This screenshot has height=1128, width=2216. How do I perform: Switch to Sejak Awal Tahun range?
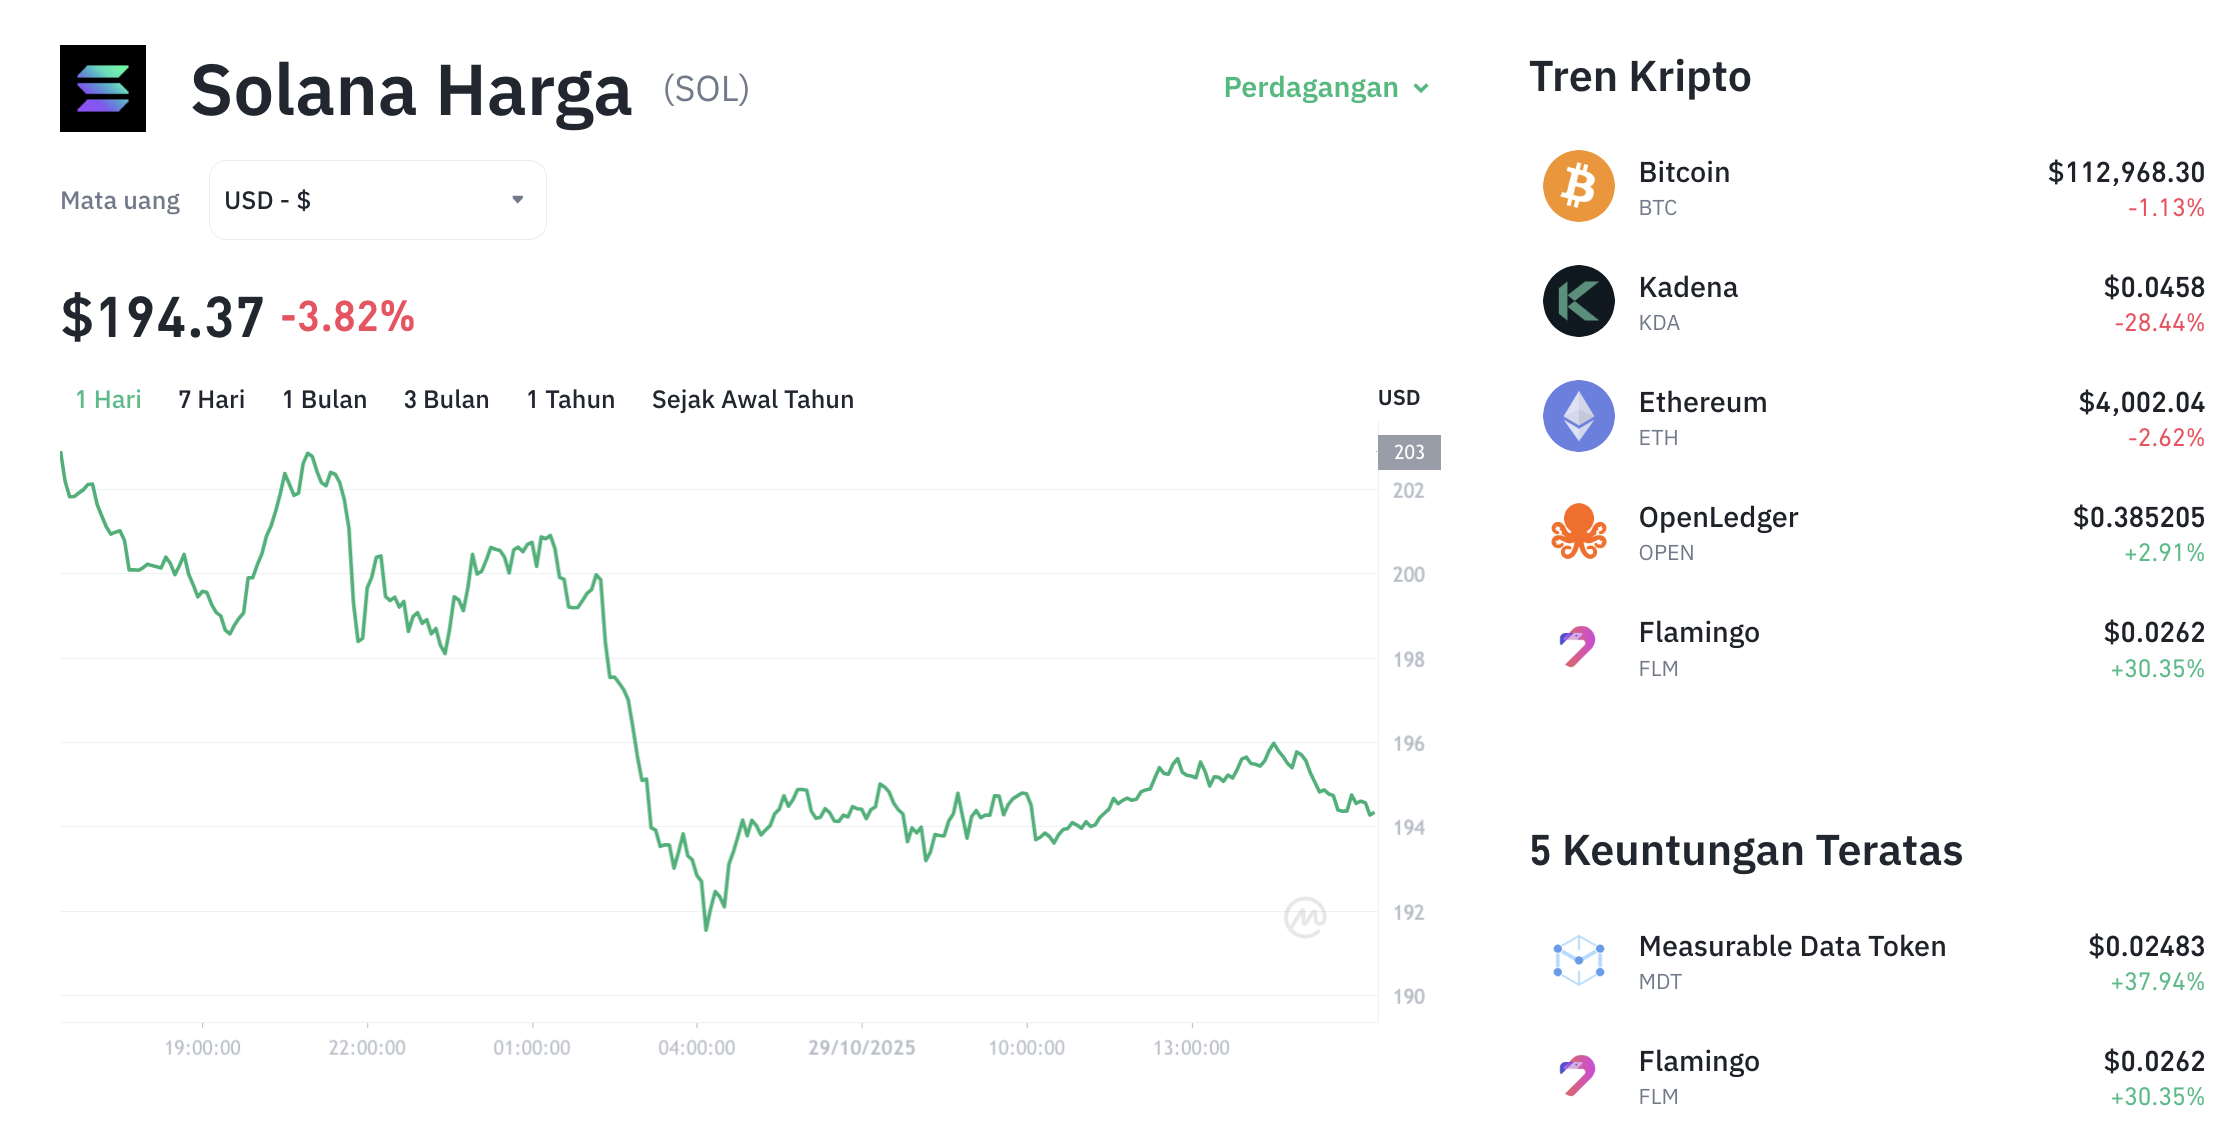752,400
